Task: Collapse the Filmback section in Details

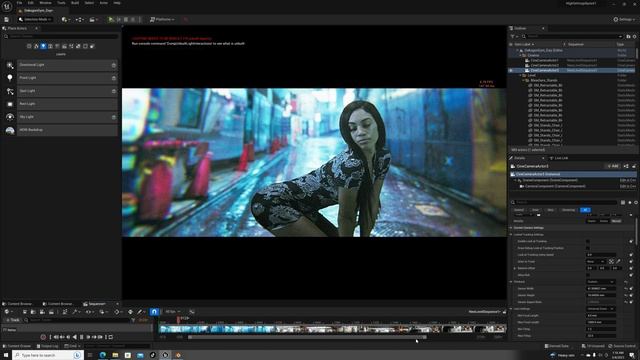Action: tap(511, 282)
